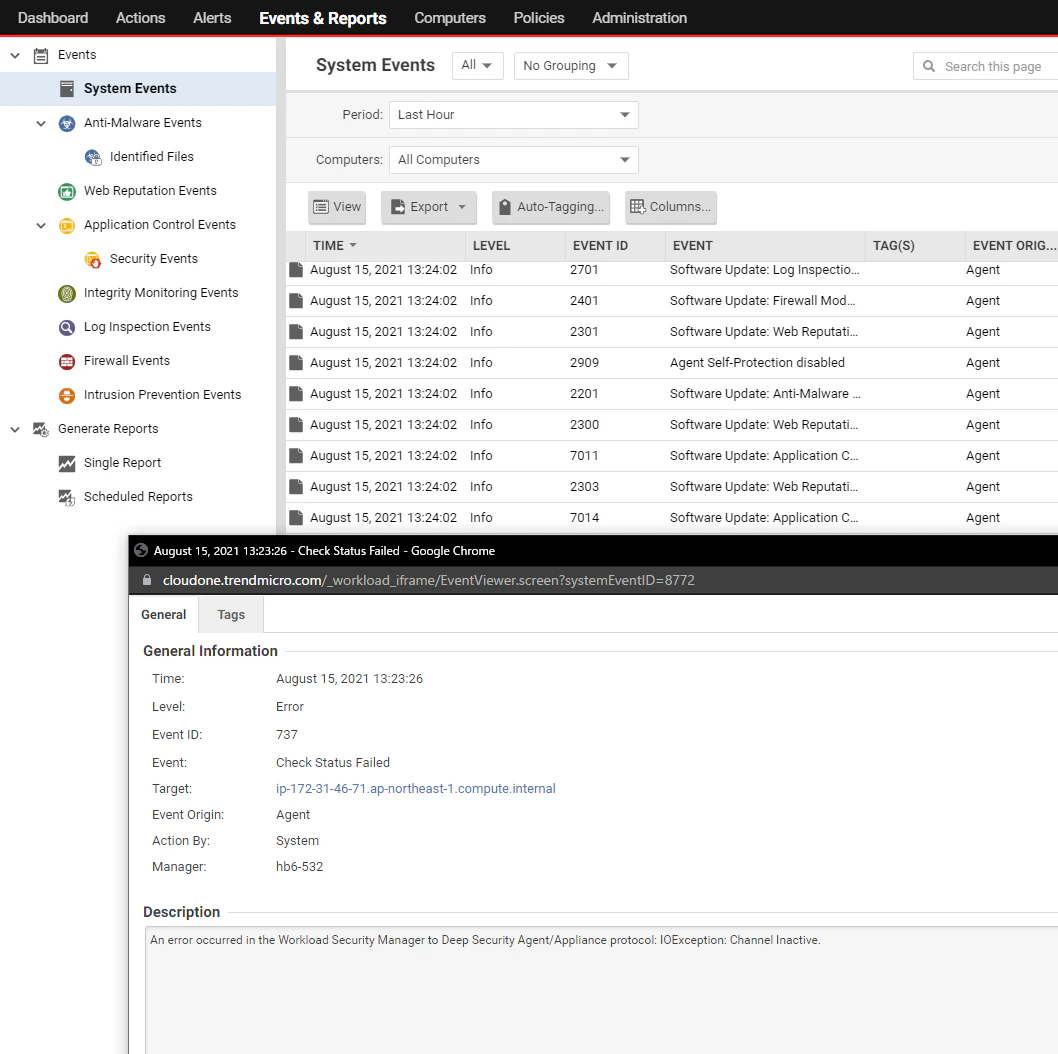The width and height of the screenshot is (1058, 1054).
Task: Collapse the Events tree node
Action: pyautogui.click(x=15, y=55)
